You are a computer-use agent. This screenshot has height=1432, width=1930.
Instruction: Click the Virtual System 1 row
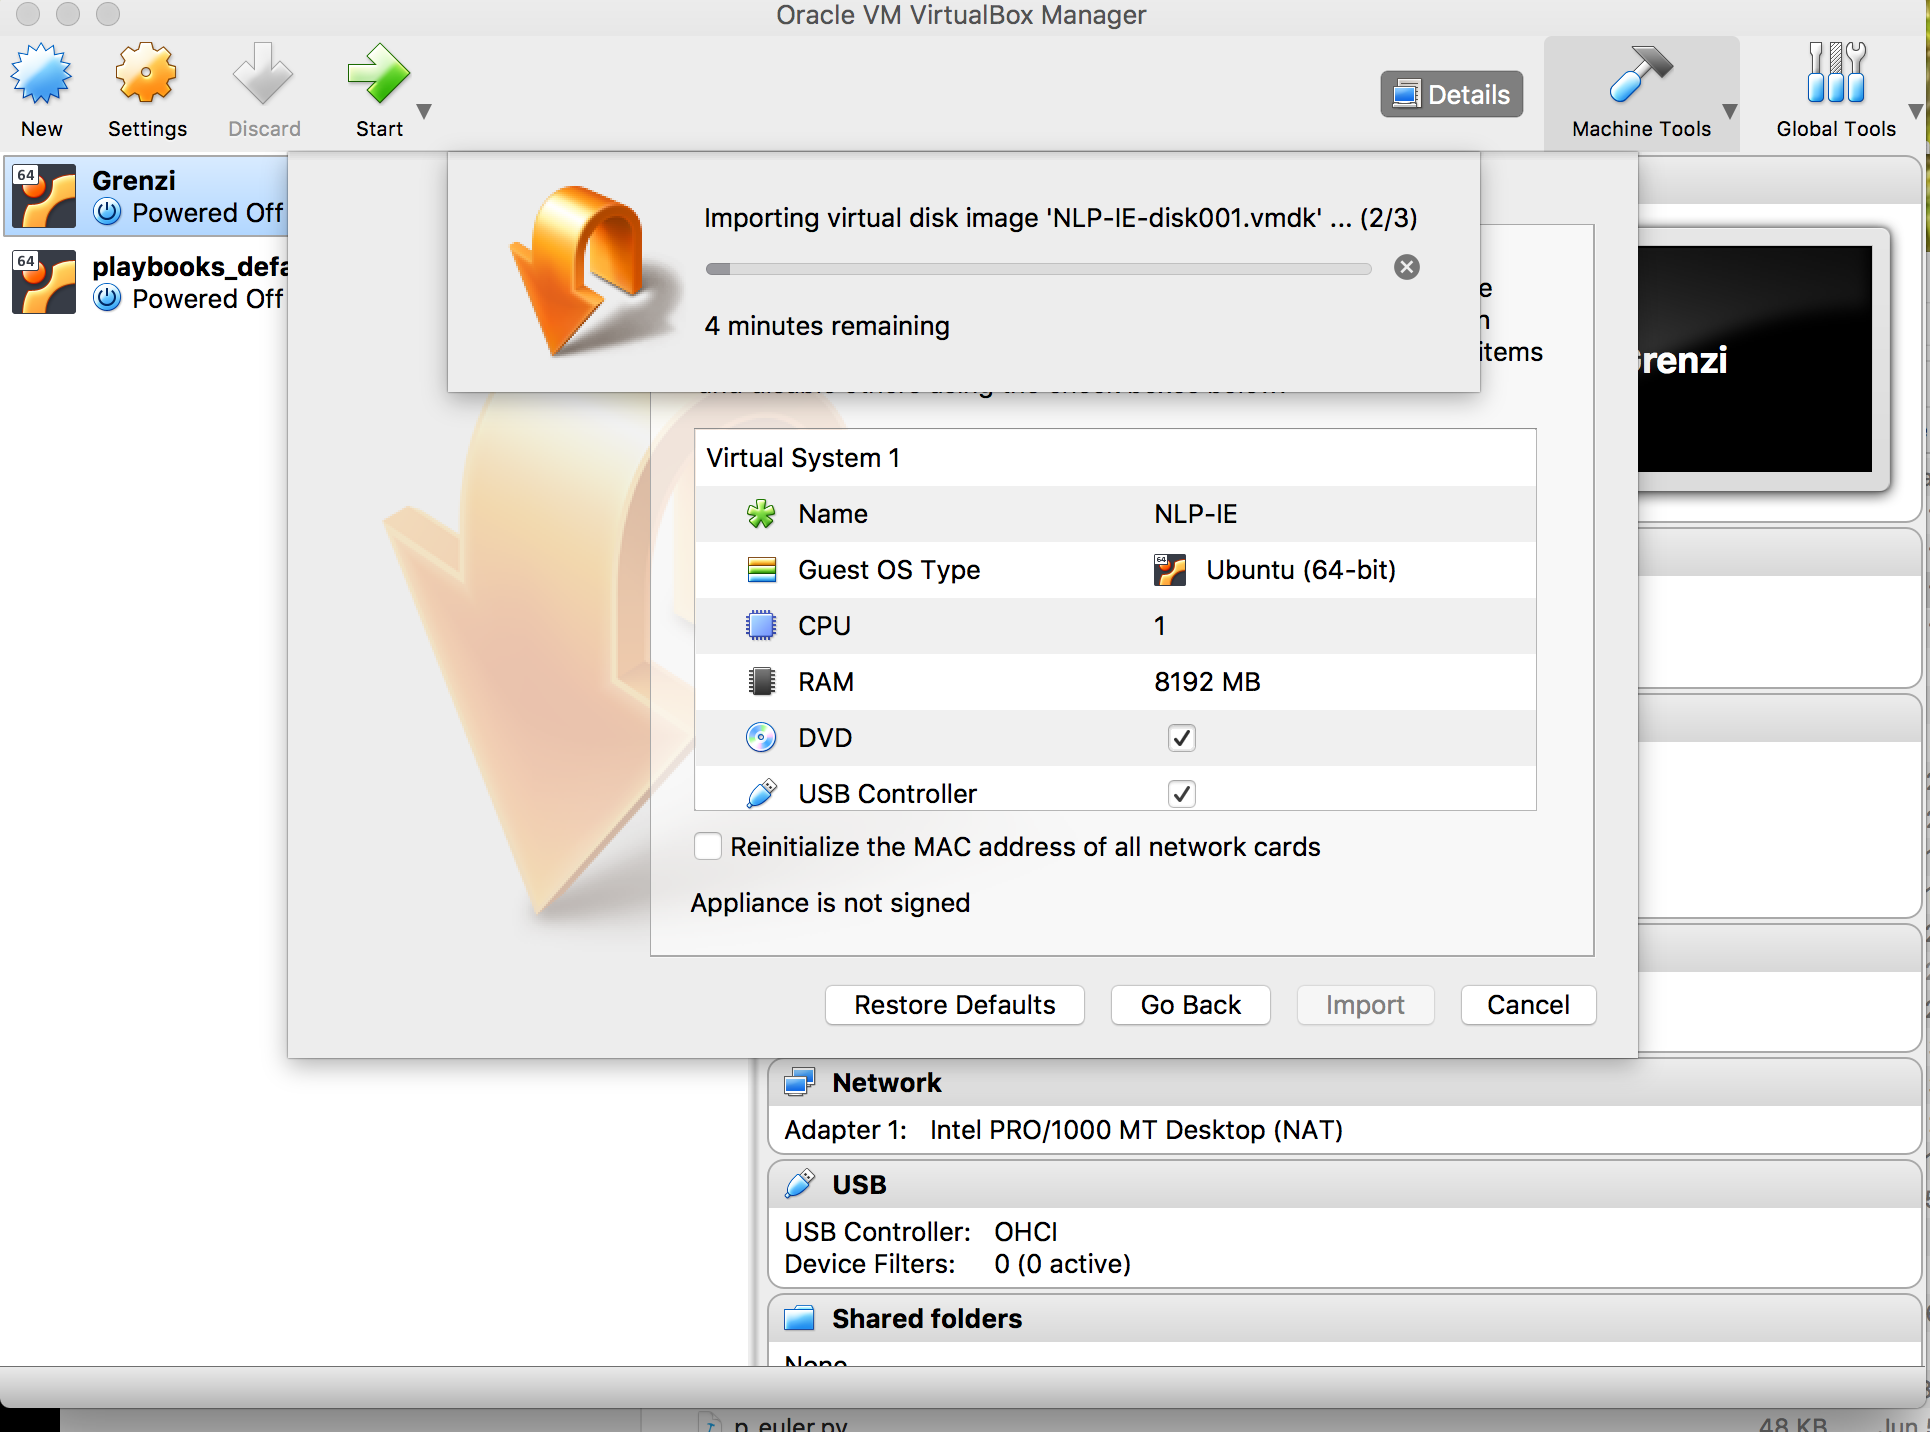click(x=1115, y=458)
